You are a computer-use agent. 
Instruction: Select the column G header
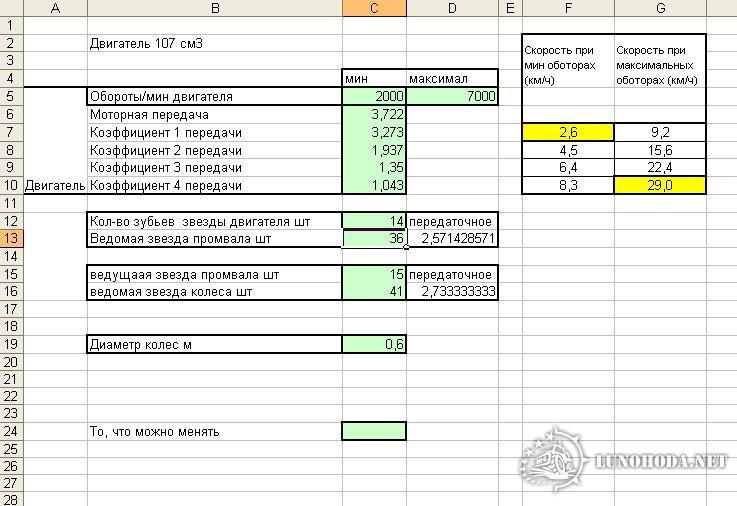660,9
